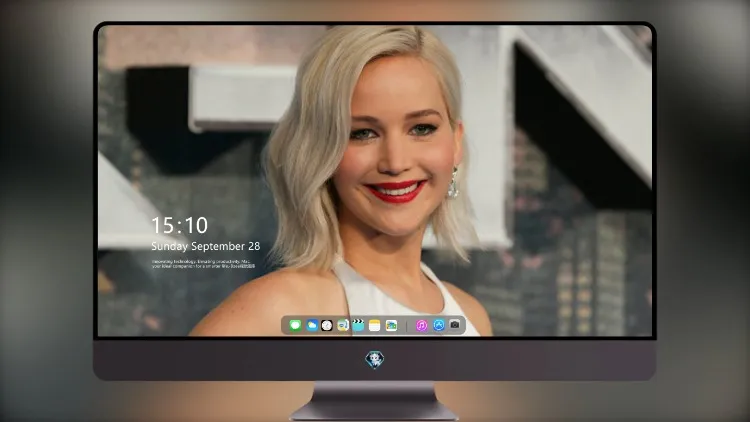
Task: Open the Weather app in dock
Action: [x=311, y=326]
